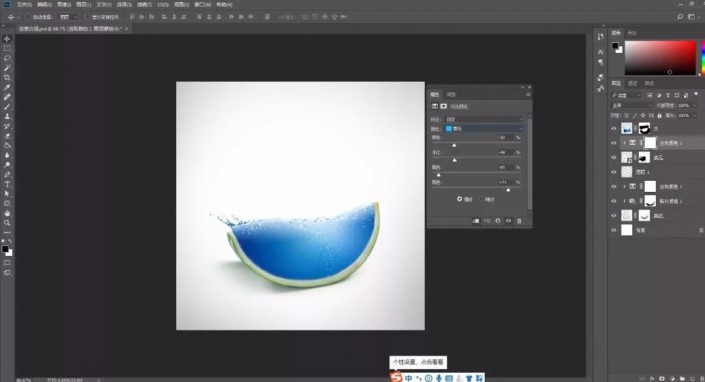
Task: Toggle visibility of 图层 1 layer
Action: (614, 172)
